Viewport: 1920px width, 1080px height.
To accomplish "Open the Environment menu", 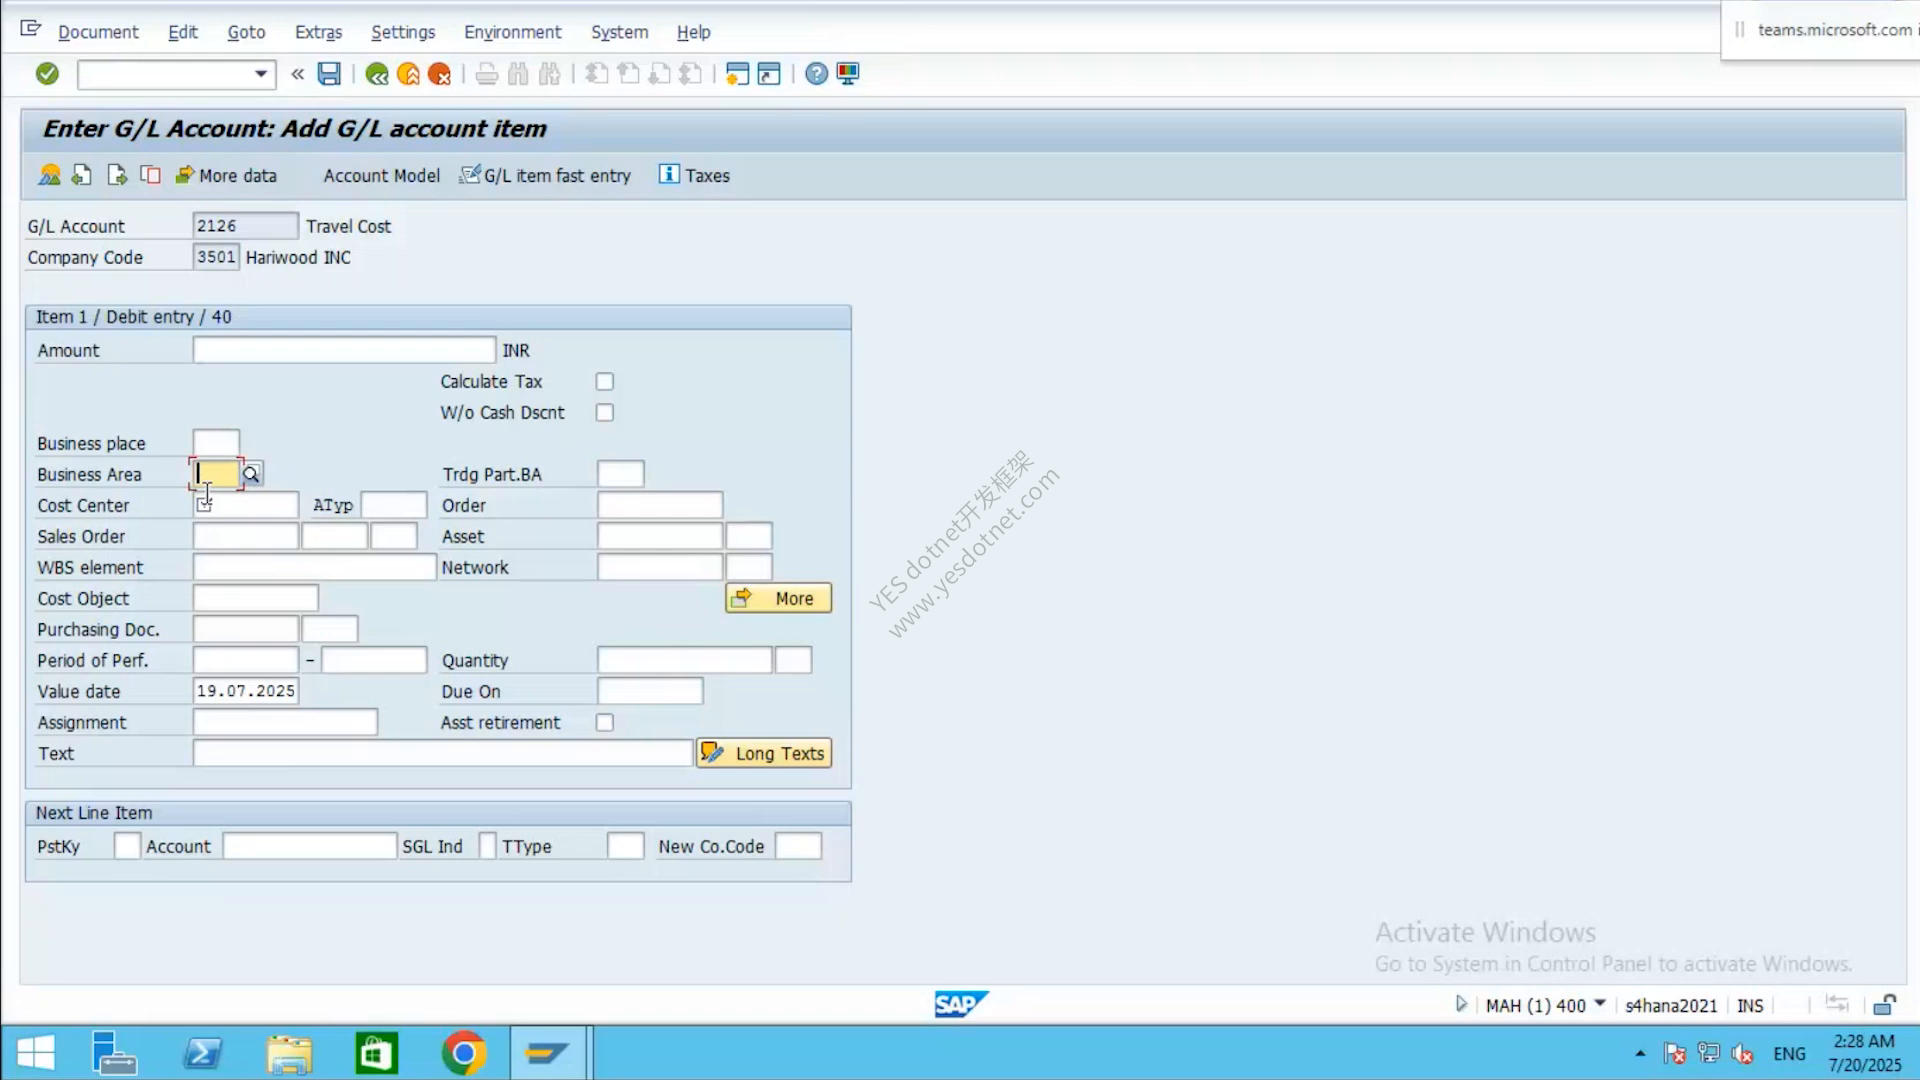I will point(513,32).
